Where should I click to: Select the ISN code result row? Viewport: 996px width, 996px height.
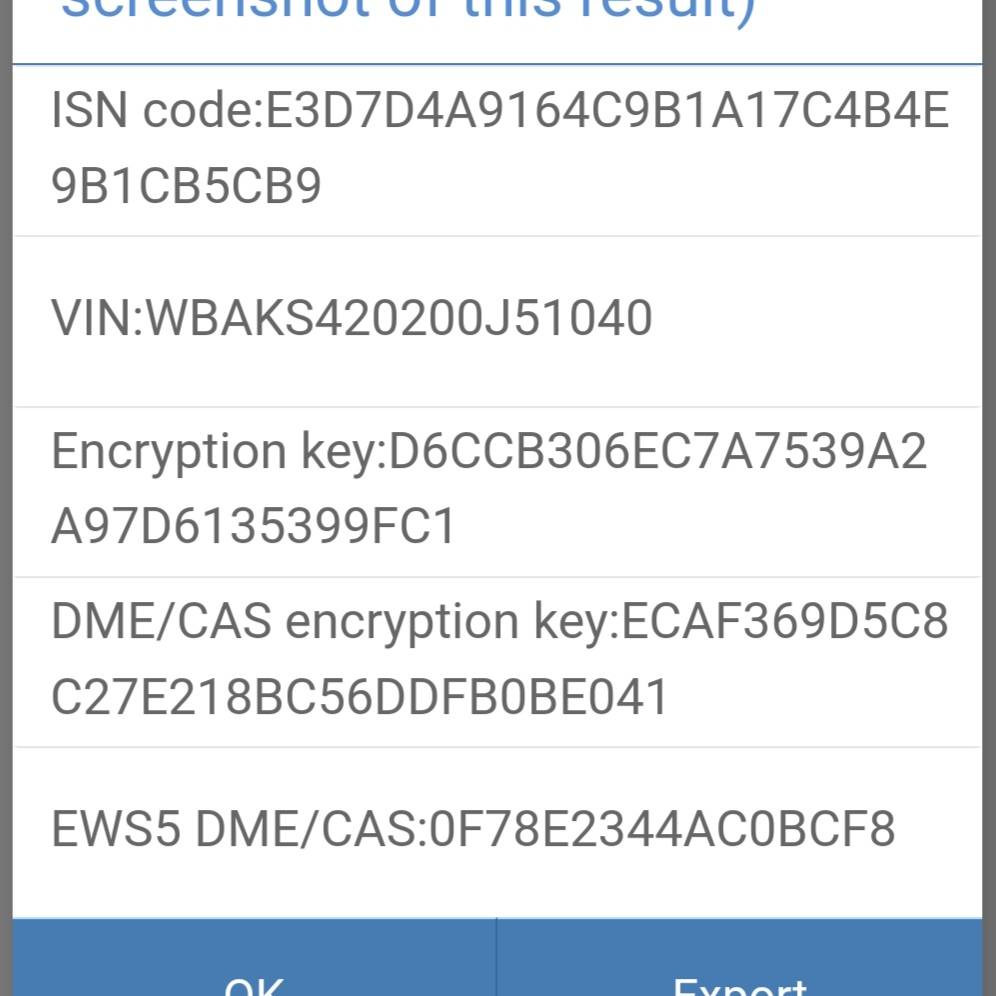click(497, 151)
